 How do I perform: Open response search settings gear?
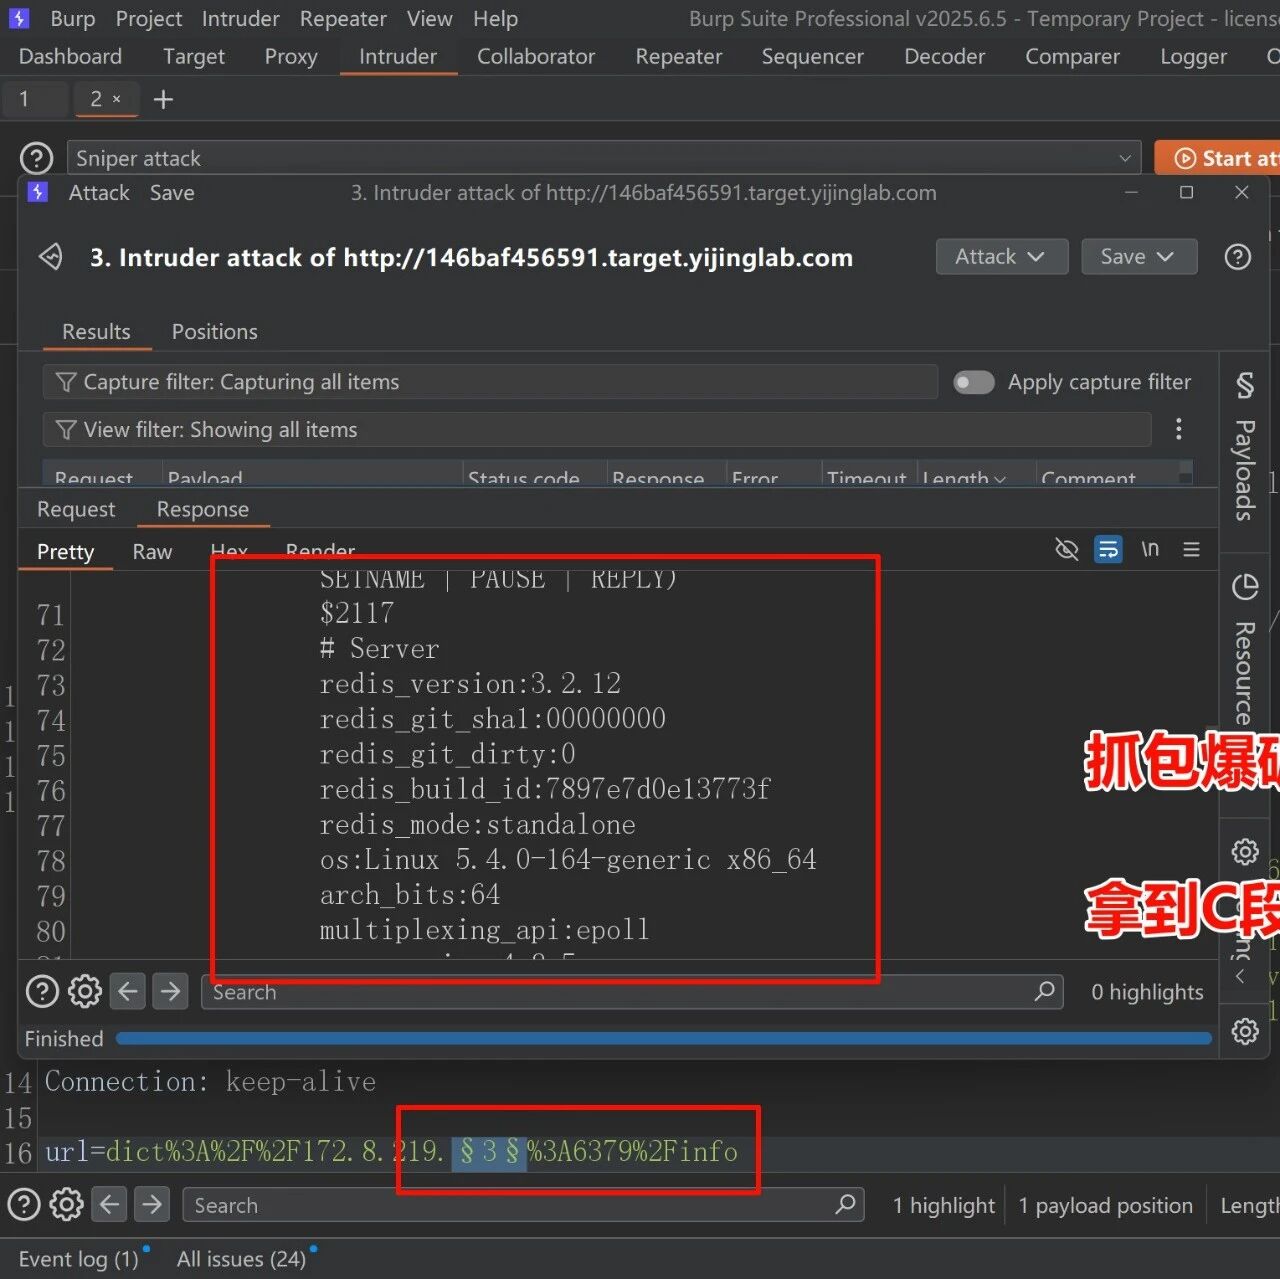coord(85,991)
